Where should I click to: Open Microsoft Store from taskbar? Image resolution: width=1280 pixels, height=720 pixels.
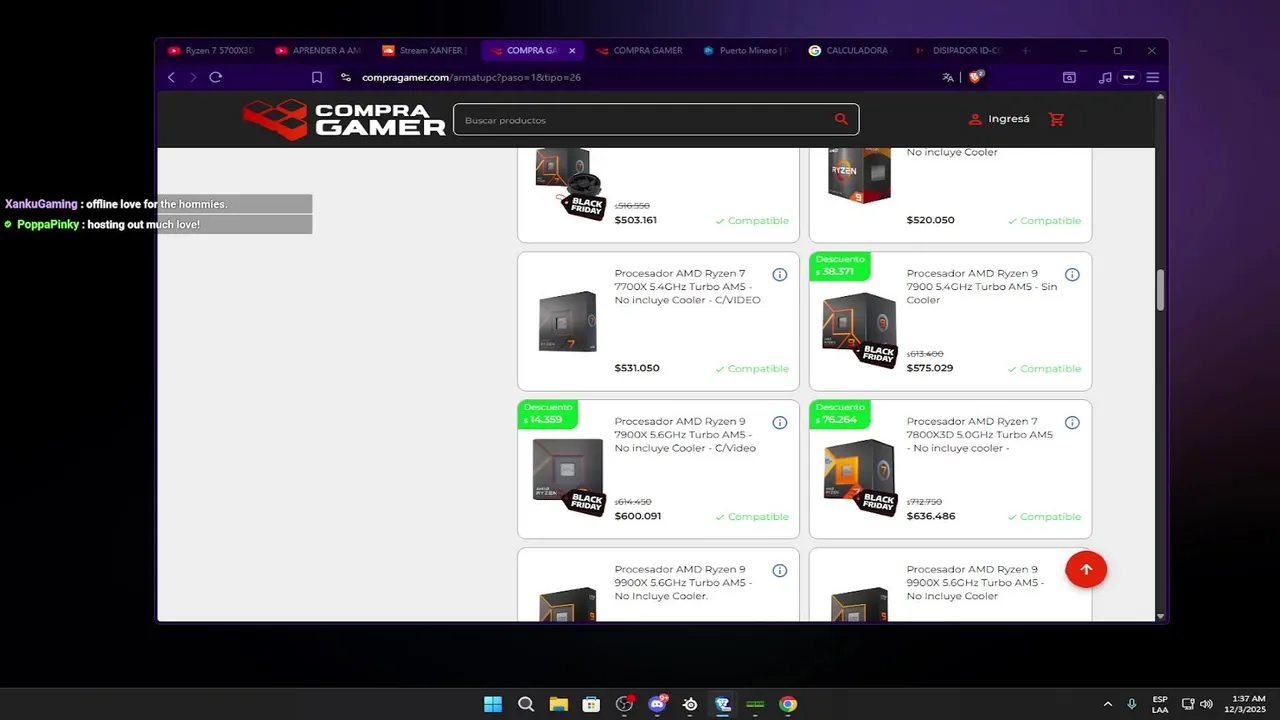pos(591,704)
